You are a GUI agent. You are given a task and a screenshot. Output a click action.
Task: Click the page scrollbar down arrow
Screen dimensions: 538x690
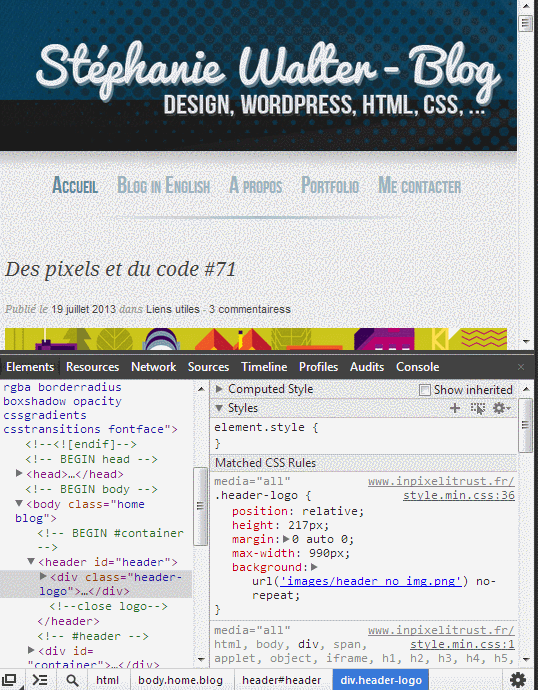tap(526, 341)
